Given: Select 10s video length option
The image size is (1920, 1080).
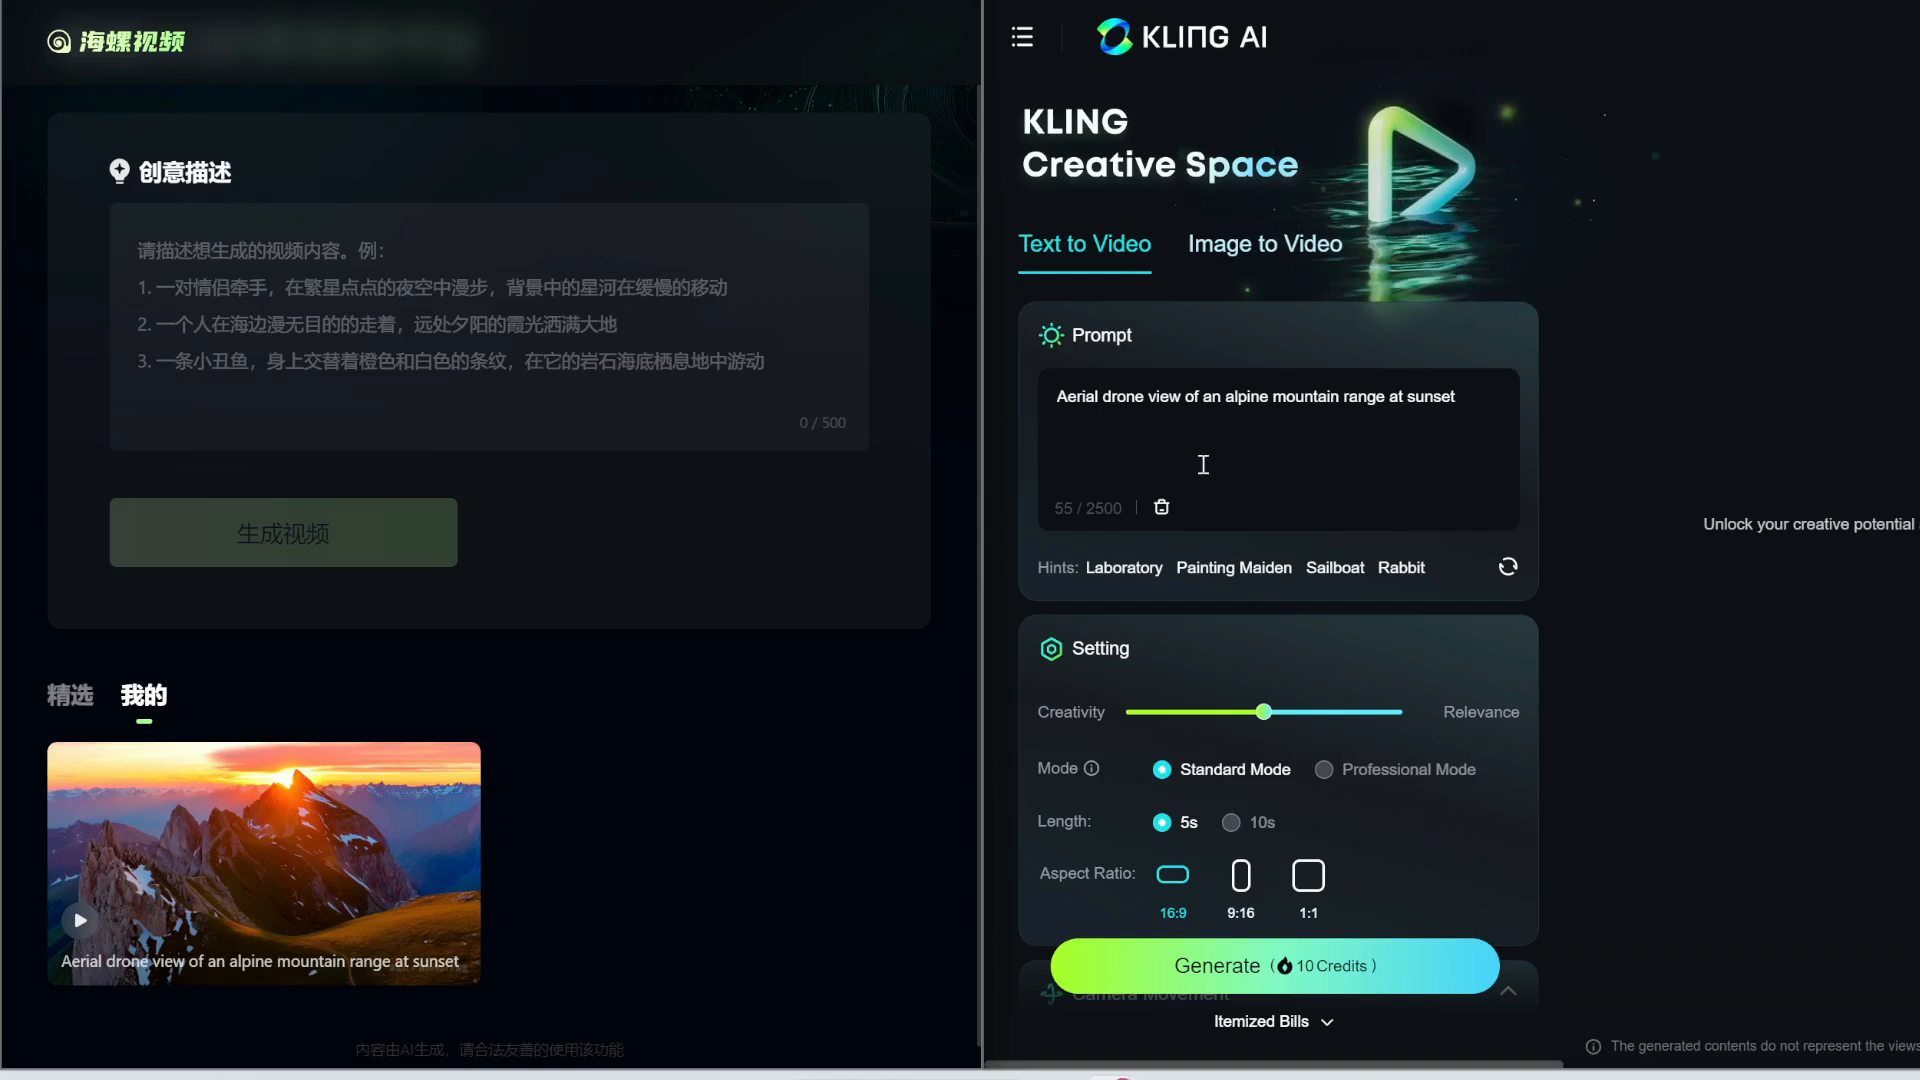Looking at the screenshot, I should click(x=1232, y=822).
